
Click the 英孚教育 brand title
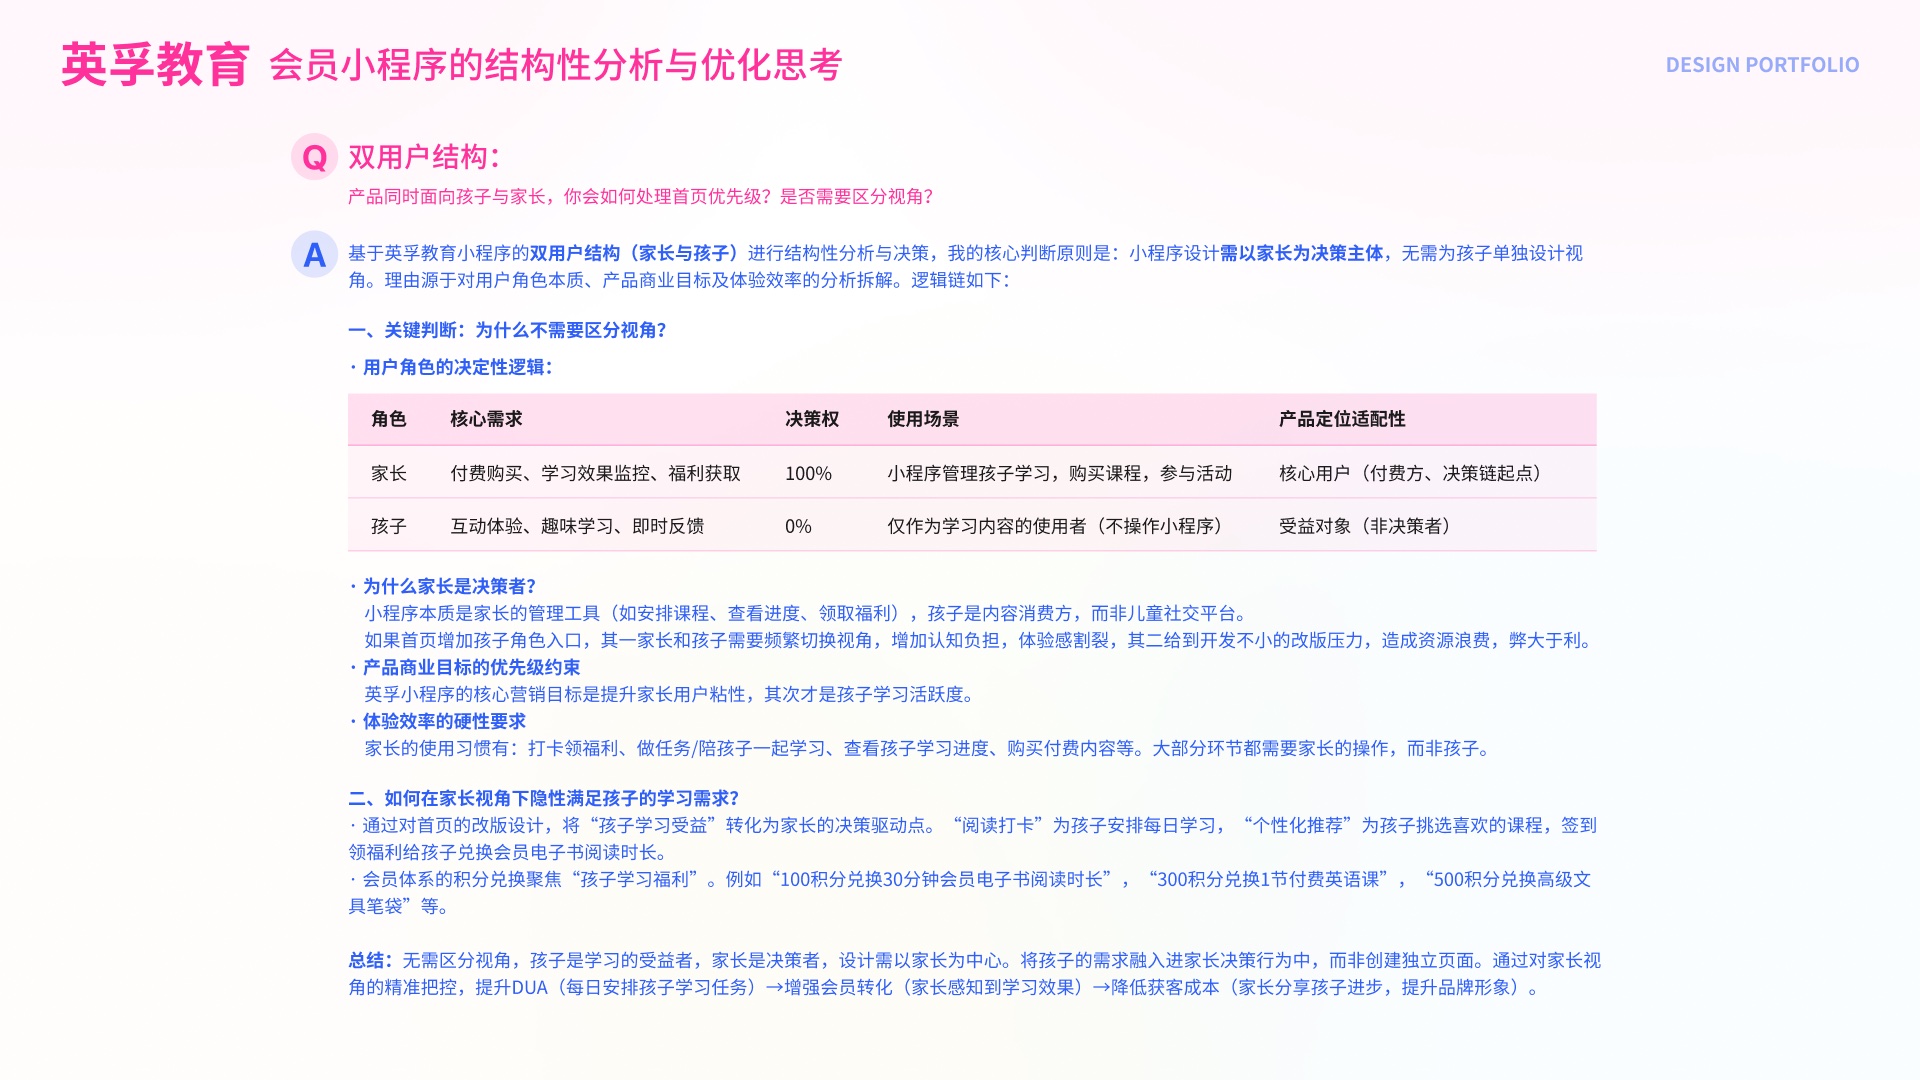155,65
